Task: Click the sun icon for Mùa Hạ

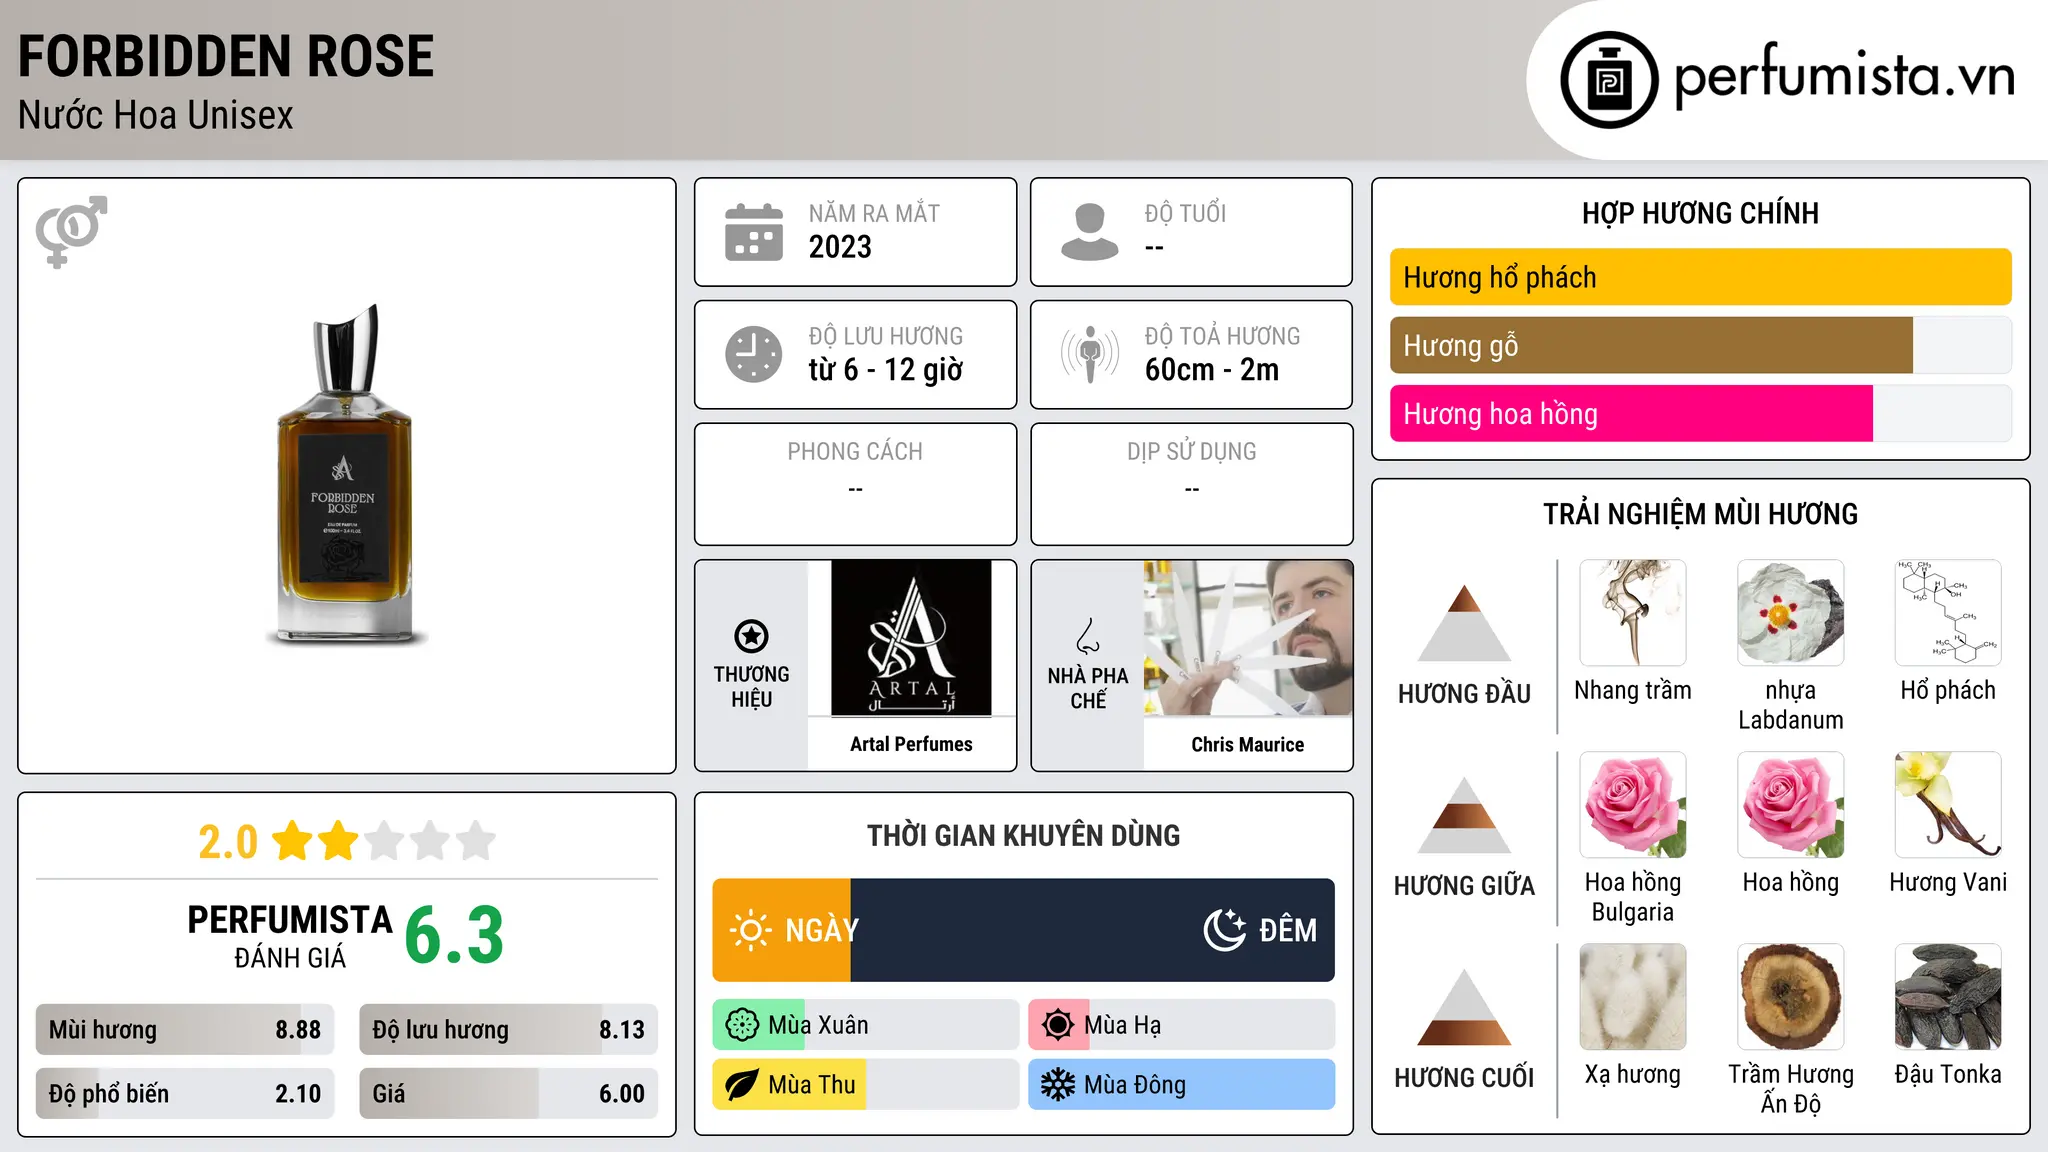Action: coord(1058,1025)
